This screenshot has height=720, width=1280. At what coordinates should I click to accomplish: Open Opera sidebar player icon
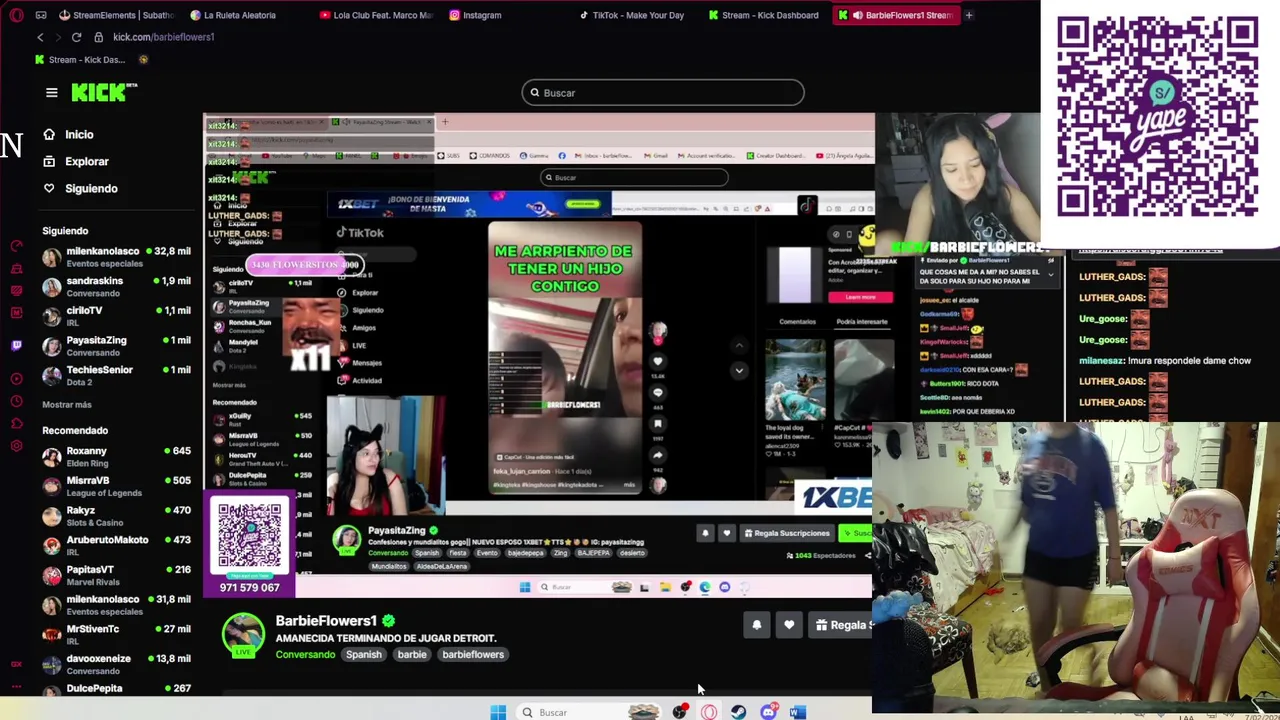(x=16, y=378)
